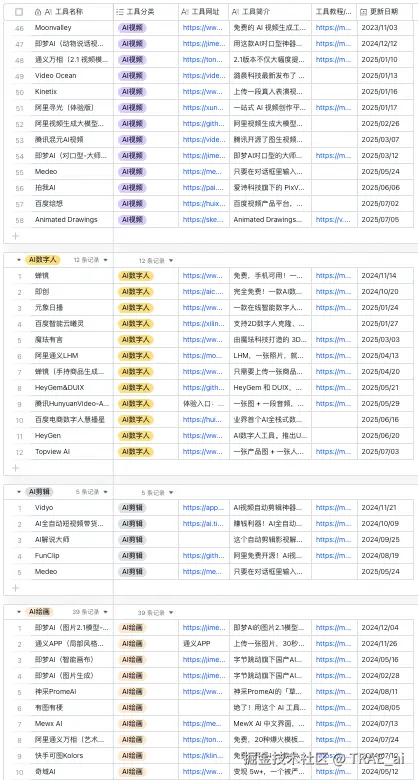Click the 更新日期 column calendar icon
The height and width of the screenshot is (780, 418).
tap(364, 11)
